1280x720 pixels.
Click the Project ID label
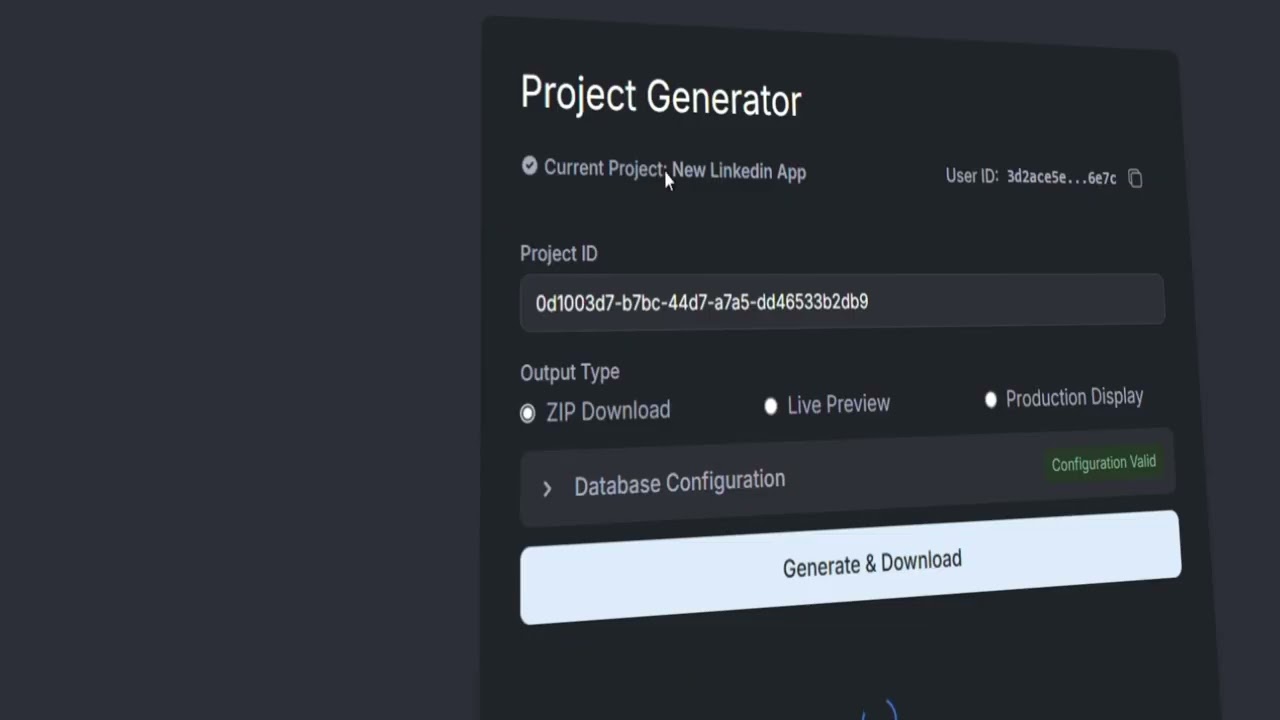559,254
